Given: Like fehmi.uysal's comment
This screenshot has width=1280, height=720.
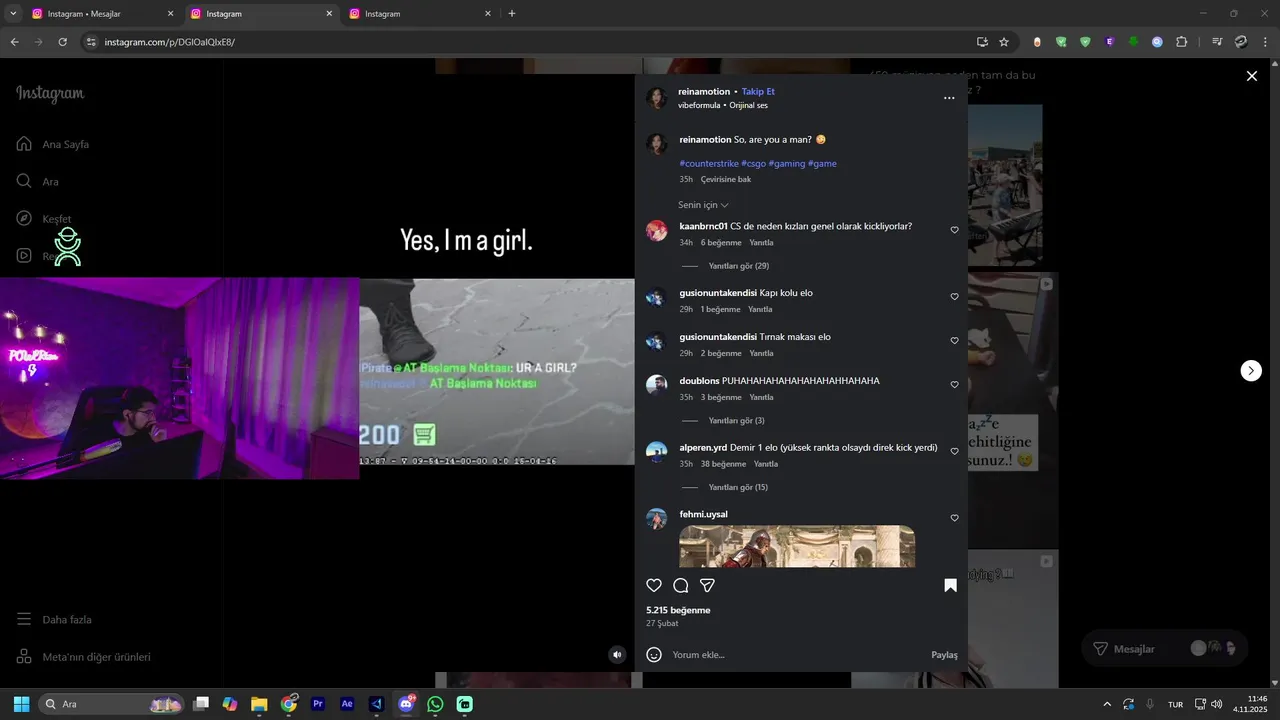Looking at the screenshot, I should pyautogui.click(x=954, y=518).
